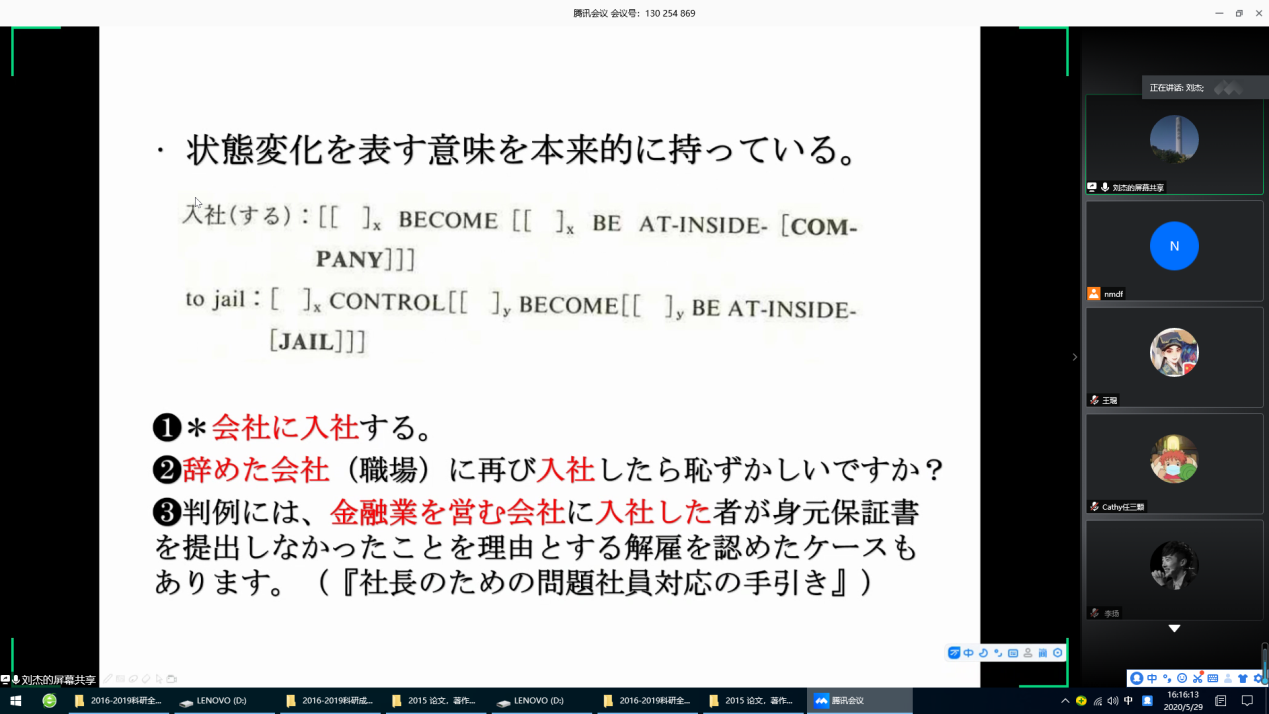Open emoji panel on IME toolbar
The height and width of the screenshot is (714, 1269).
tap(1182, 678)
